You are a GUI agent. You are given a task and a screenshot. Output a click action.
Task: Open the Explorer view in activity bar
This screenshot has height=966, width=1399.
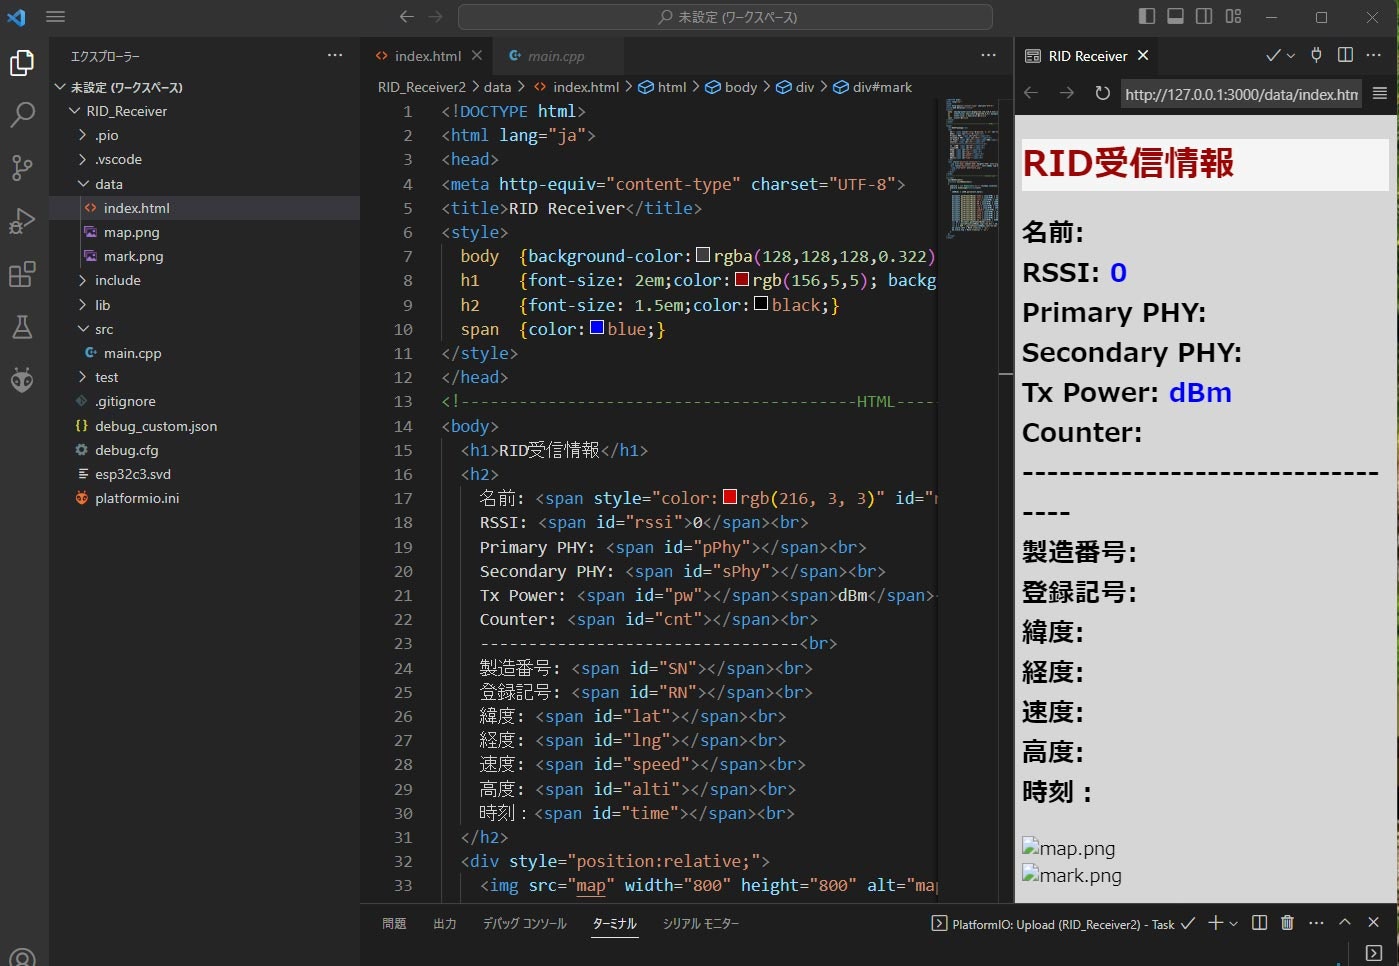click(x=22, y=62)
